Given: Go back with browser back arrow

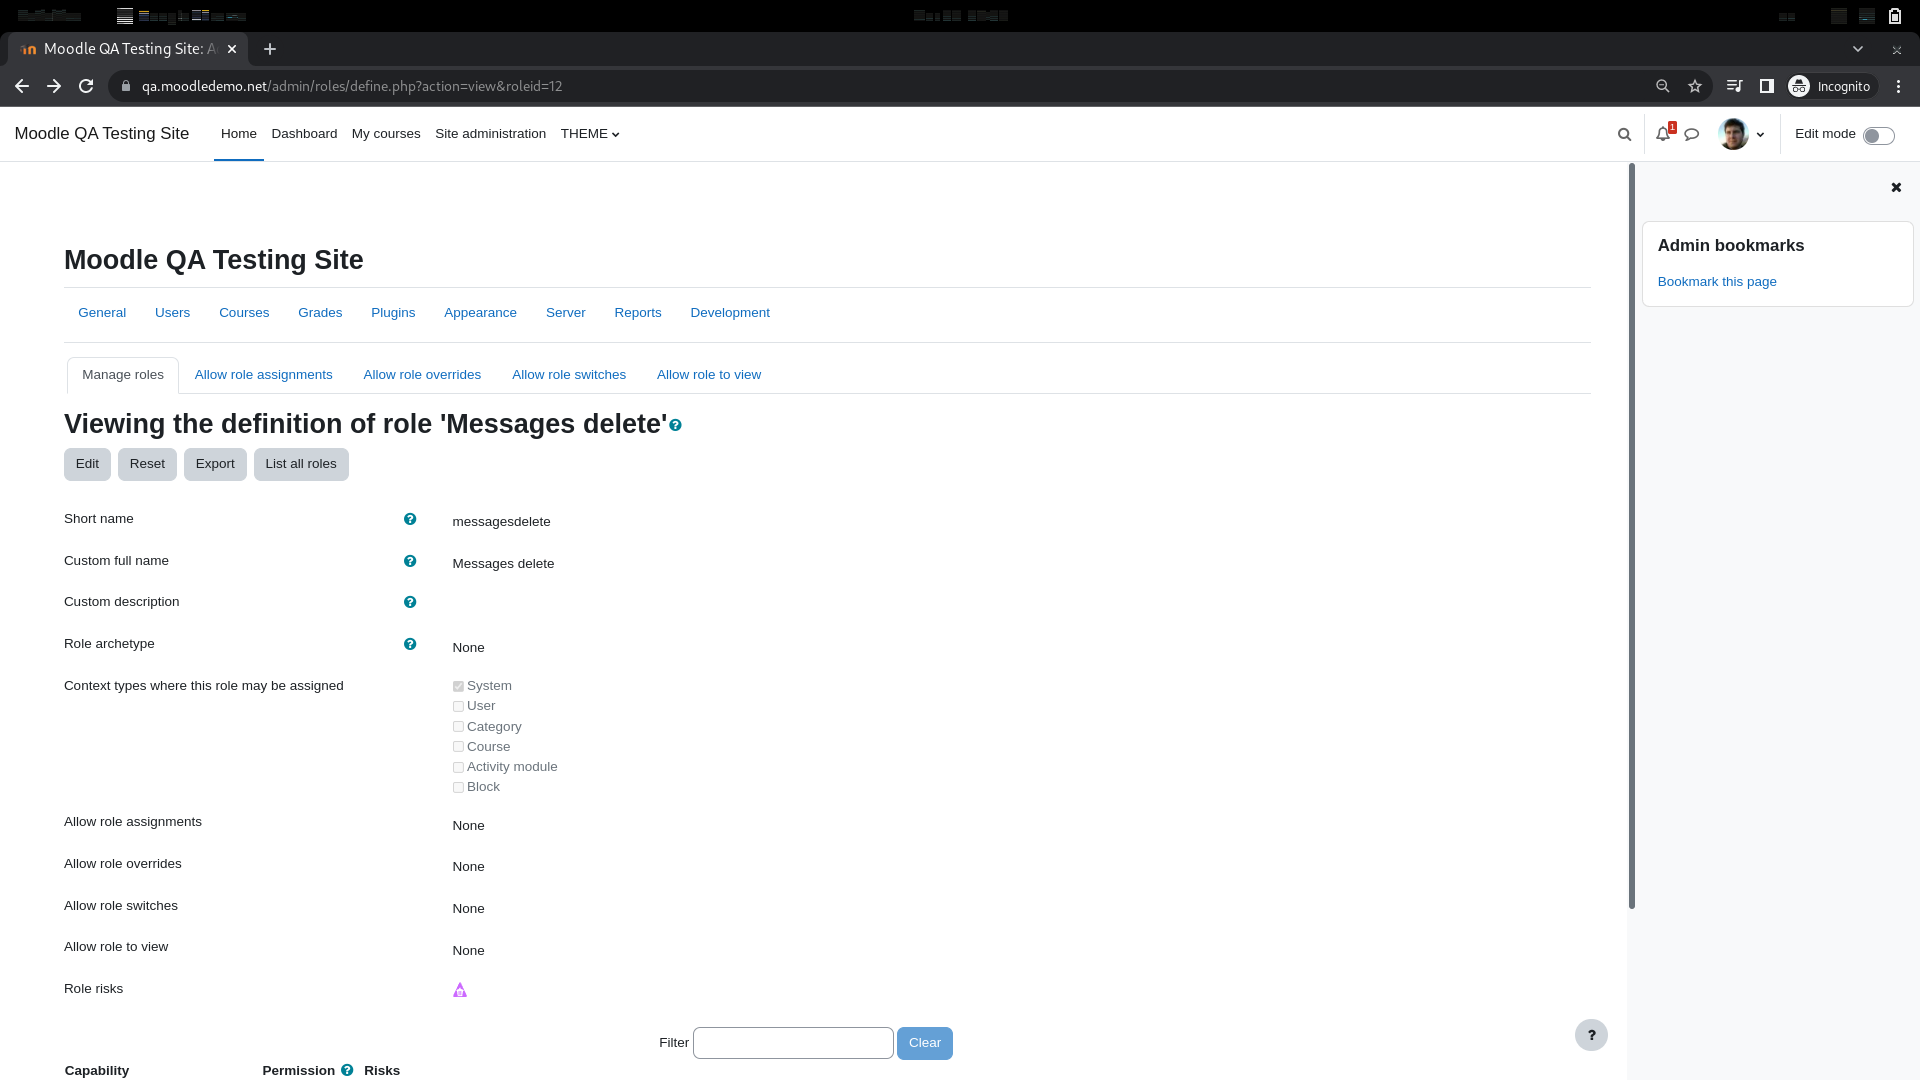Looking at the screenshot, I should [x=22, y=86].
